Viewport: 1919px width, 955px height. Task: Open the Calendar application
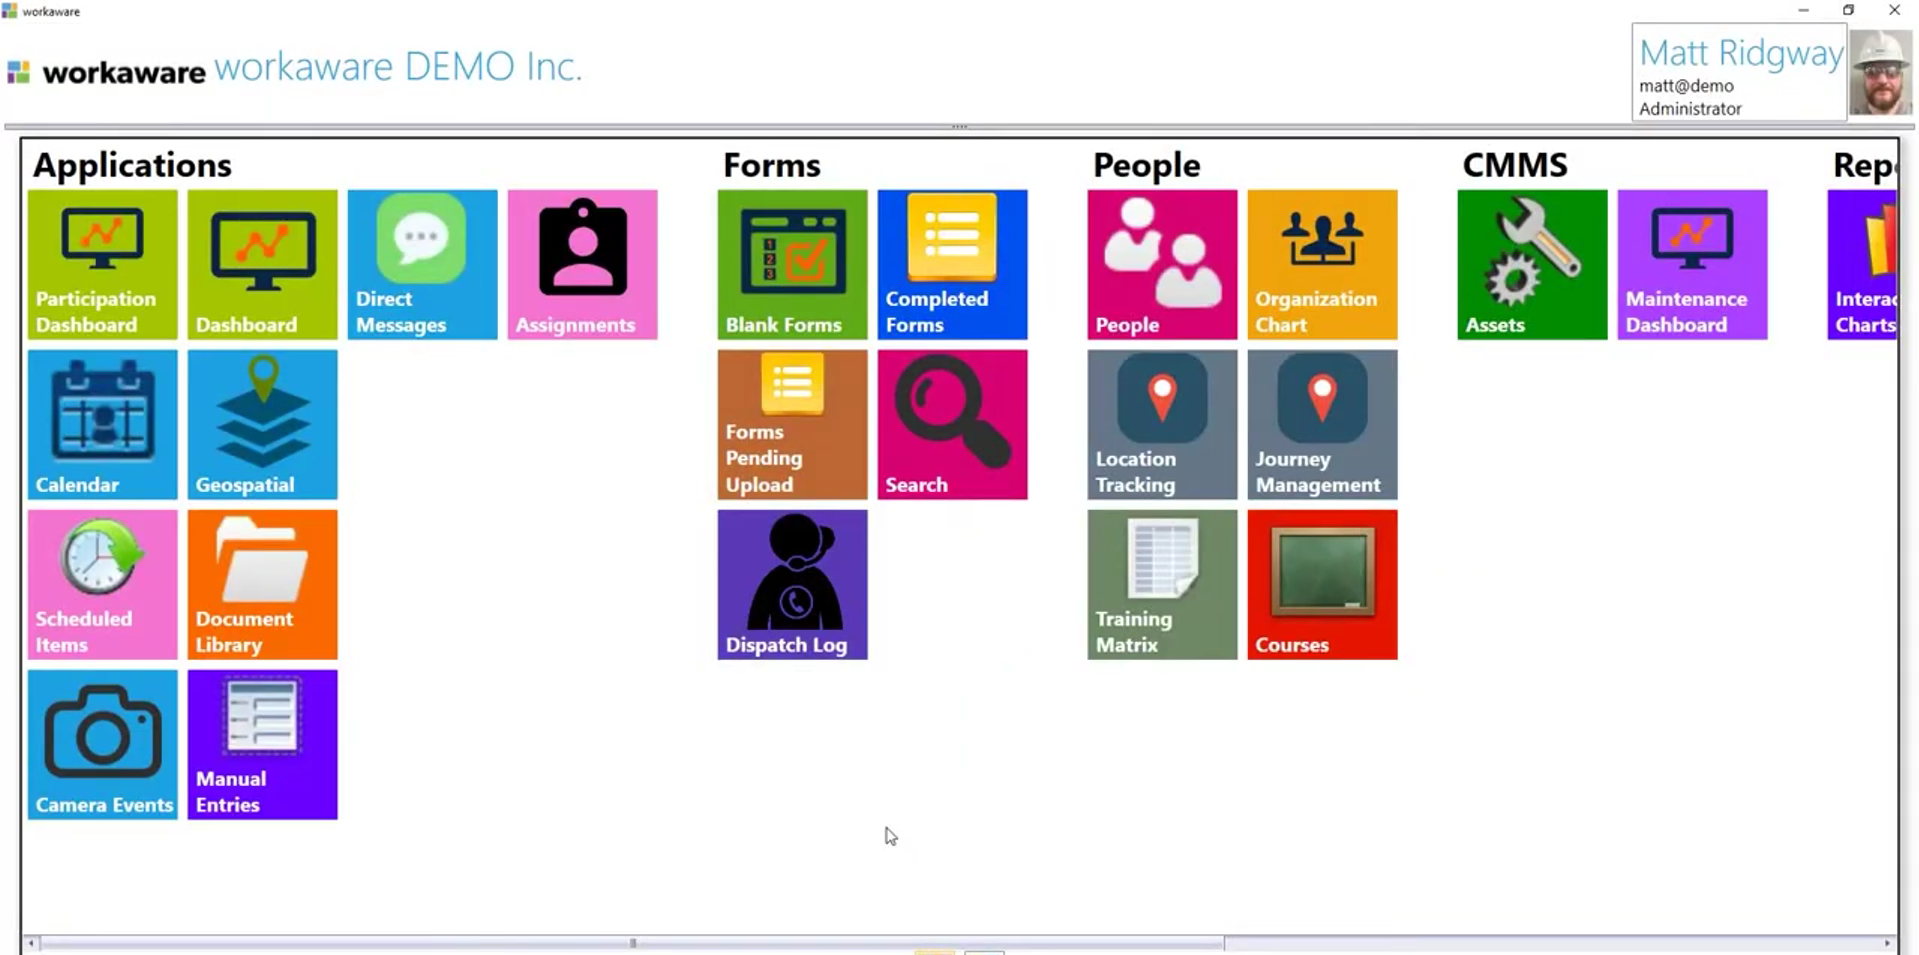[x=103, y=425]
